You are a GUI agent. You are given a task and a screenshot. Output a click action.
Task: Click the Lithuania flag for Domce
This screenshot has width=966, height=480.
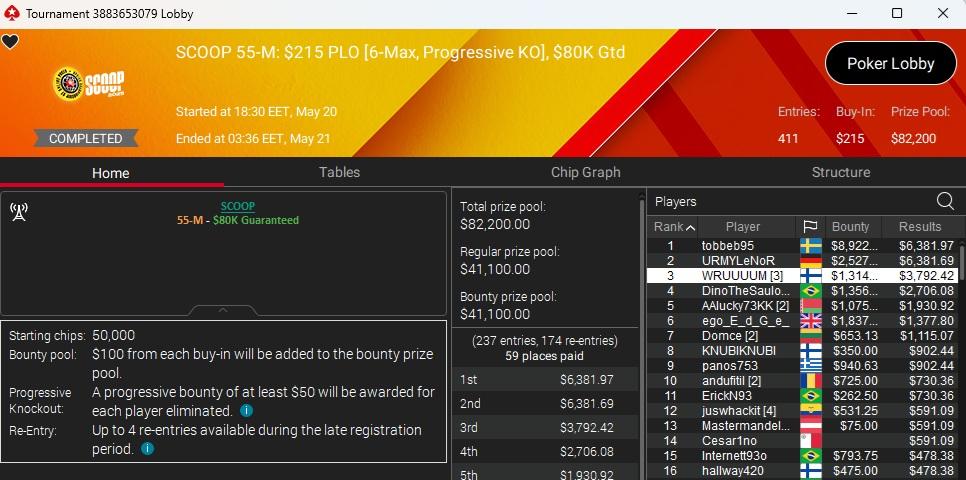811,336
